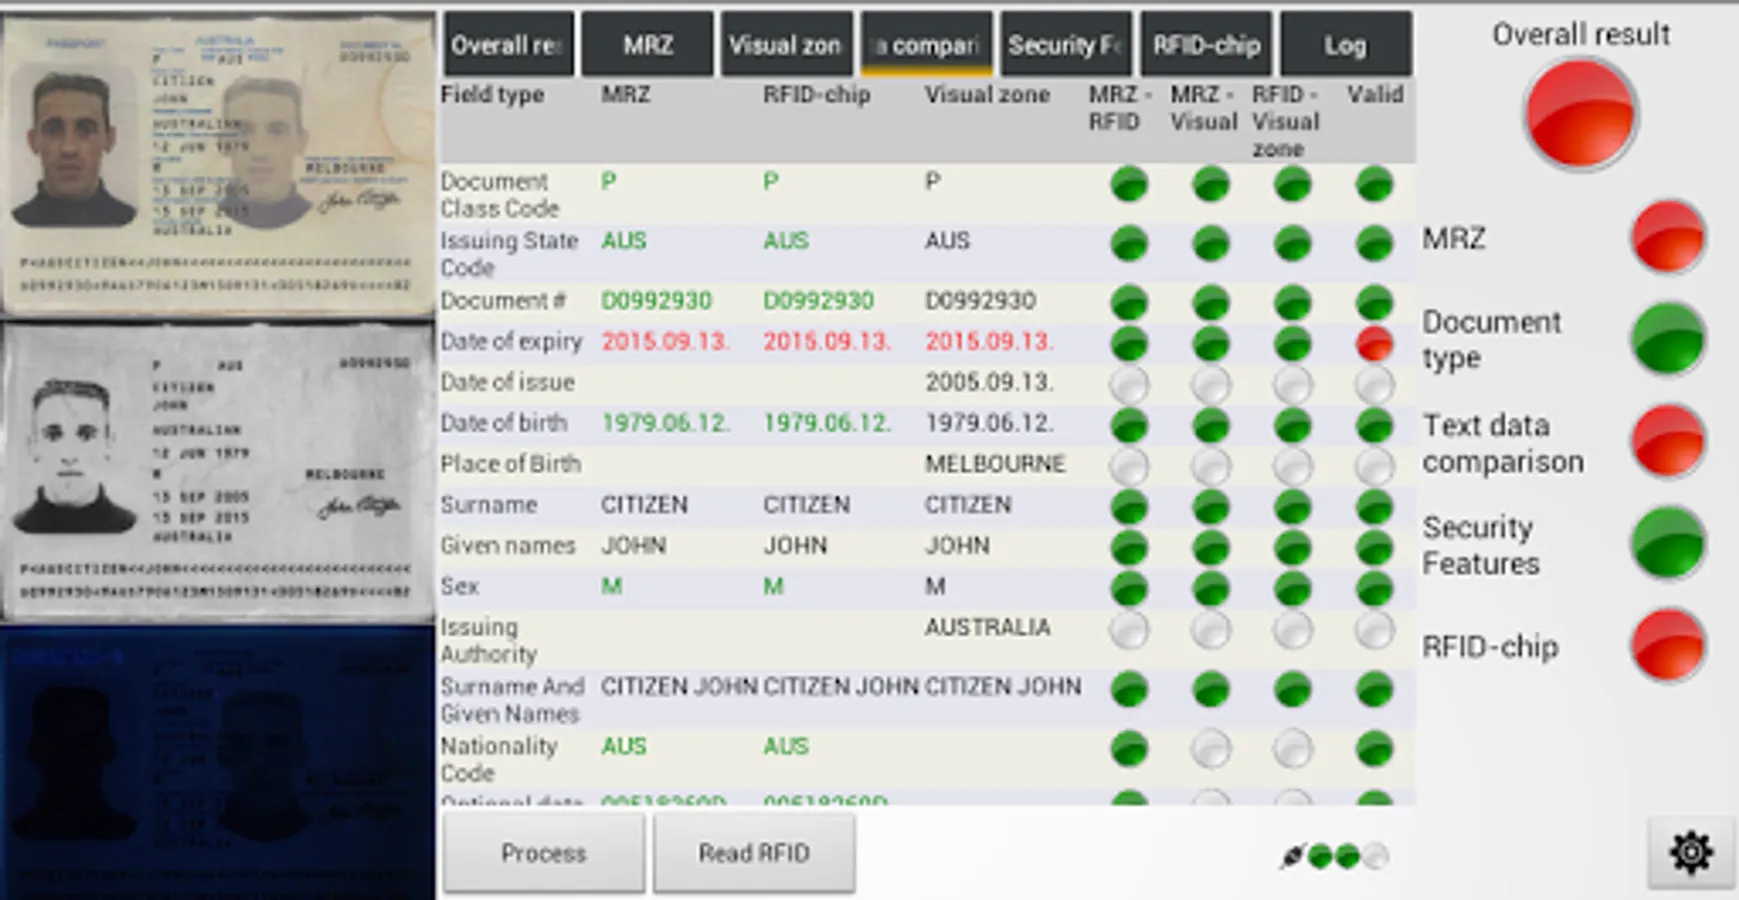Click the MRZ 'AUS' Issuing State Code value

click(x=624, y=241)
